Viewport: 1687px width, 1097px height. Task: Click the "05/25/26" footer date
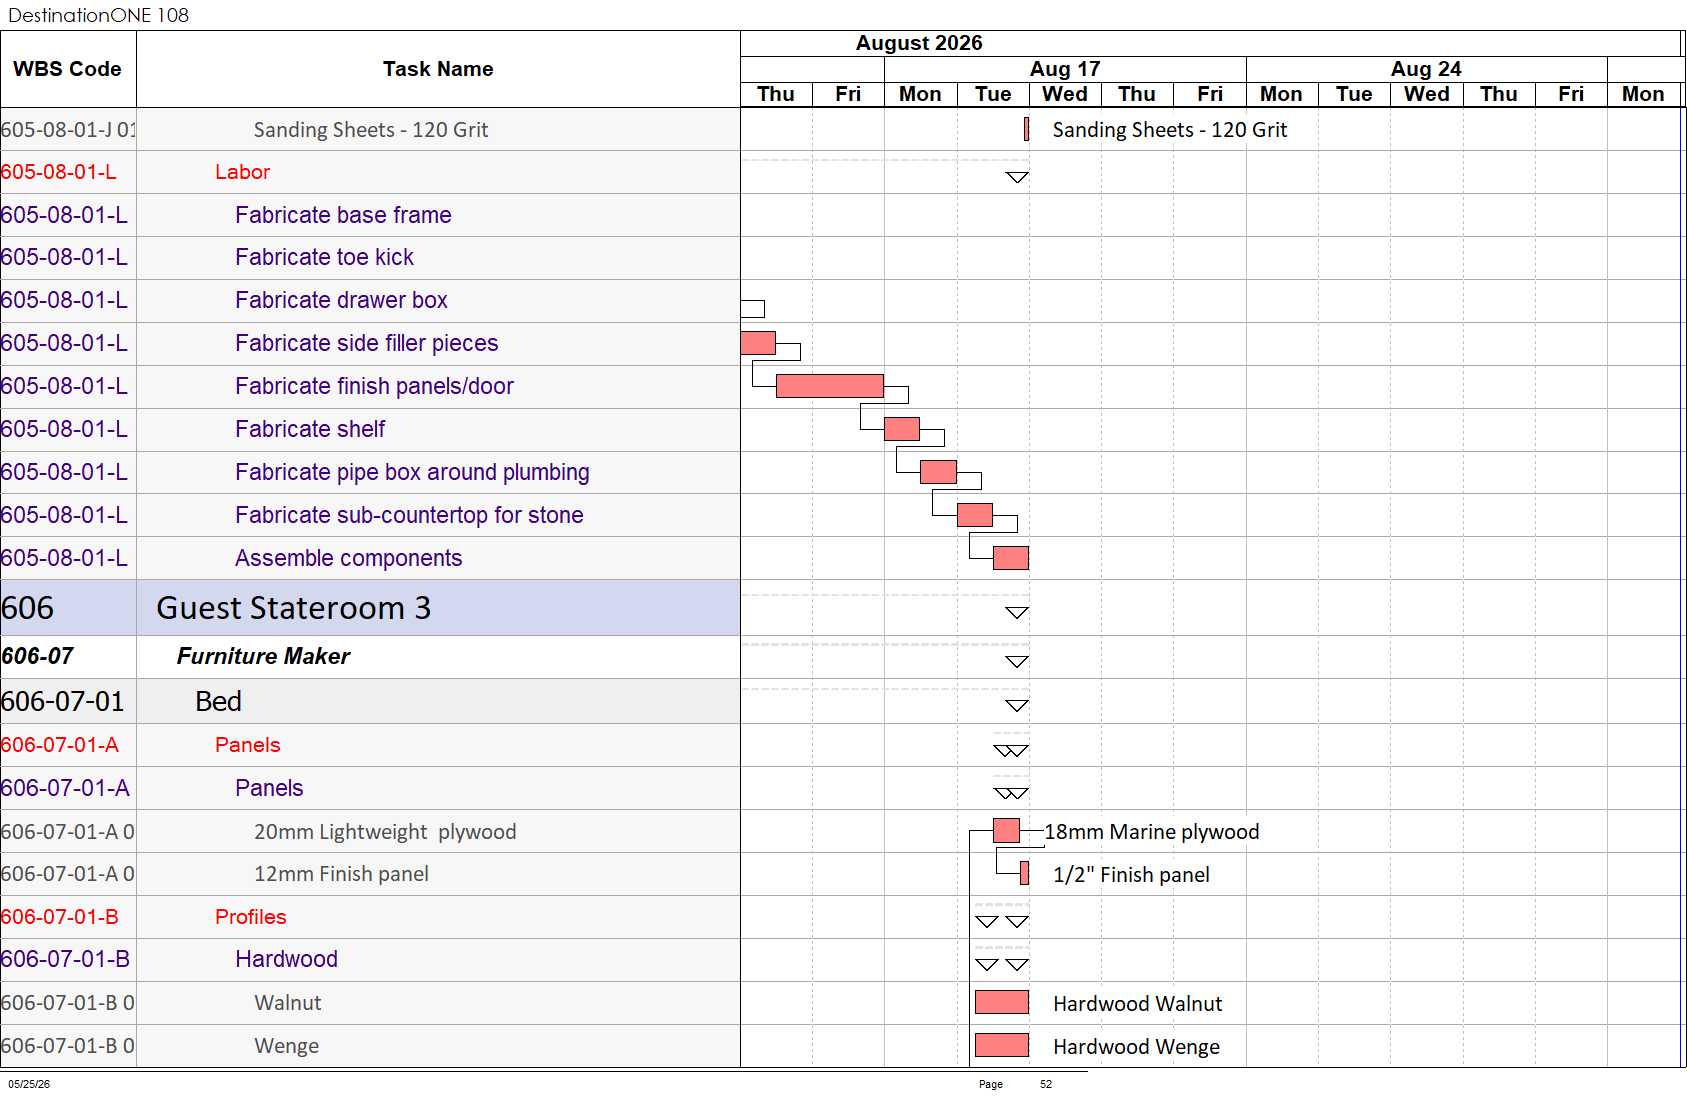[29, 1084]
